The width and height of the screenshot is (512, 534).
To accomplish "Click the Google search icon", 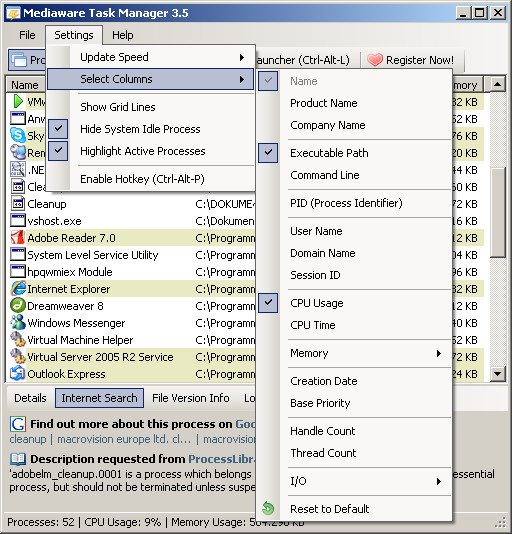I will [x=18, y=424].
